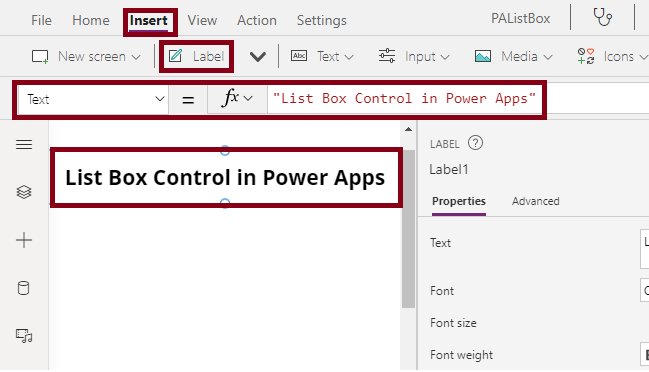649x372 pixels.
Task: Click the canvas vertical scrollbar thumb
Action: (408, 229)
